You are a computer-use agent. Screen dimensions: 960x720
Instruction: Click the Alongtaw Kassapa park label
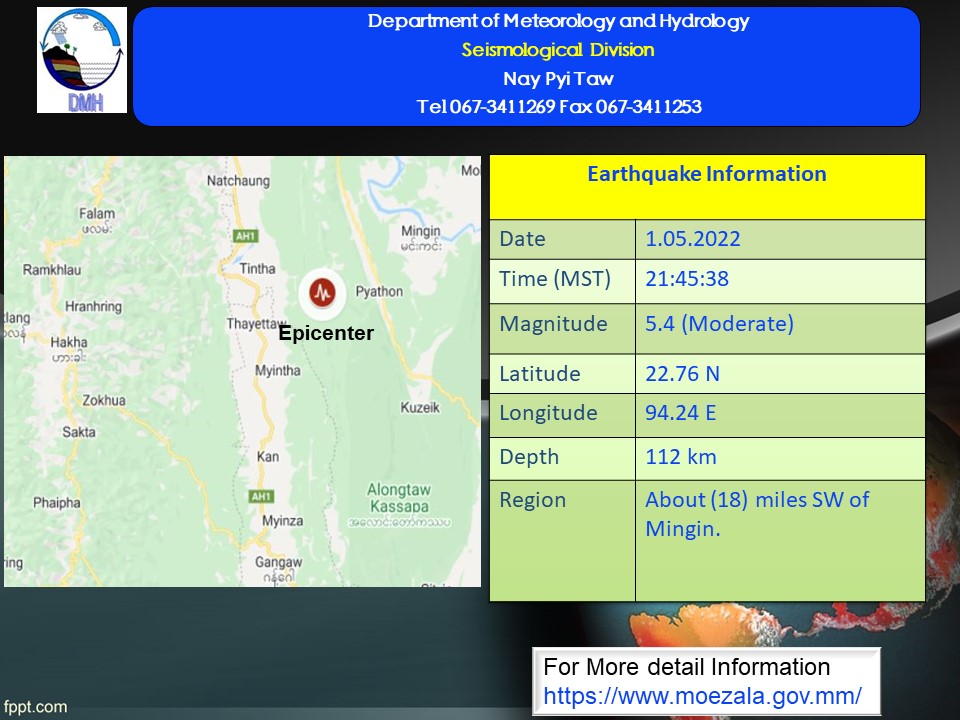tap(399, 498)
